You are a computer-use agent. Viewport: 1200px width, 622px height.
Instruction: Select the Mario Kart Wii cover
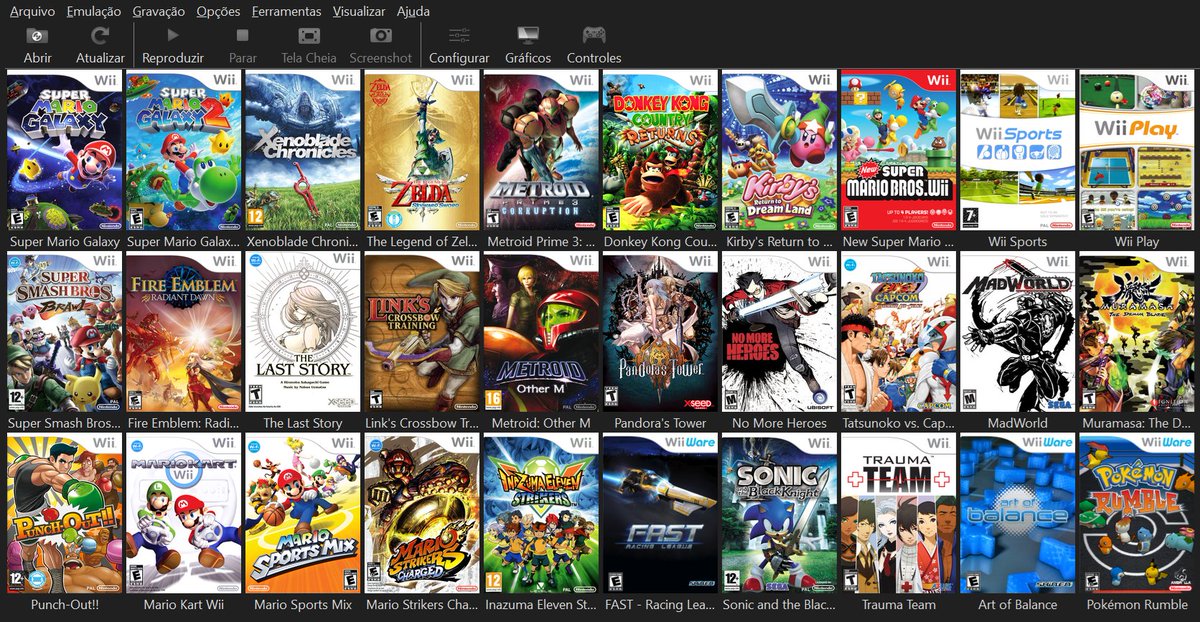click(x=183, y=514)
